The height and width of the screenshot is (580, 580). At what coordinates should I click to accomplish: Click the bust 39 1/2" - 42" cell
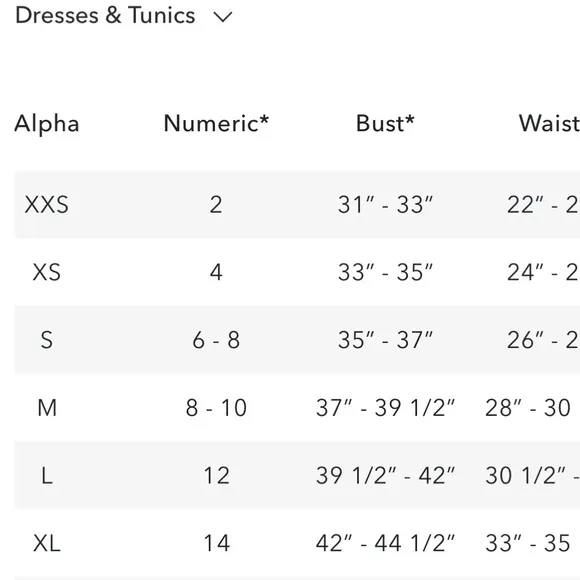pos(385,476)
